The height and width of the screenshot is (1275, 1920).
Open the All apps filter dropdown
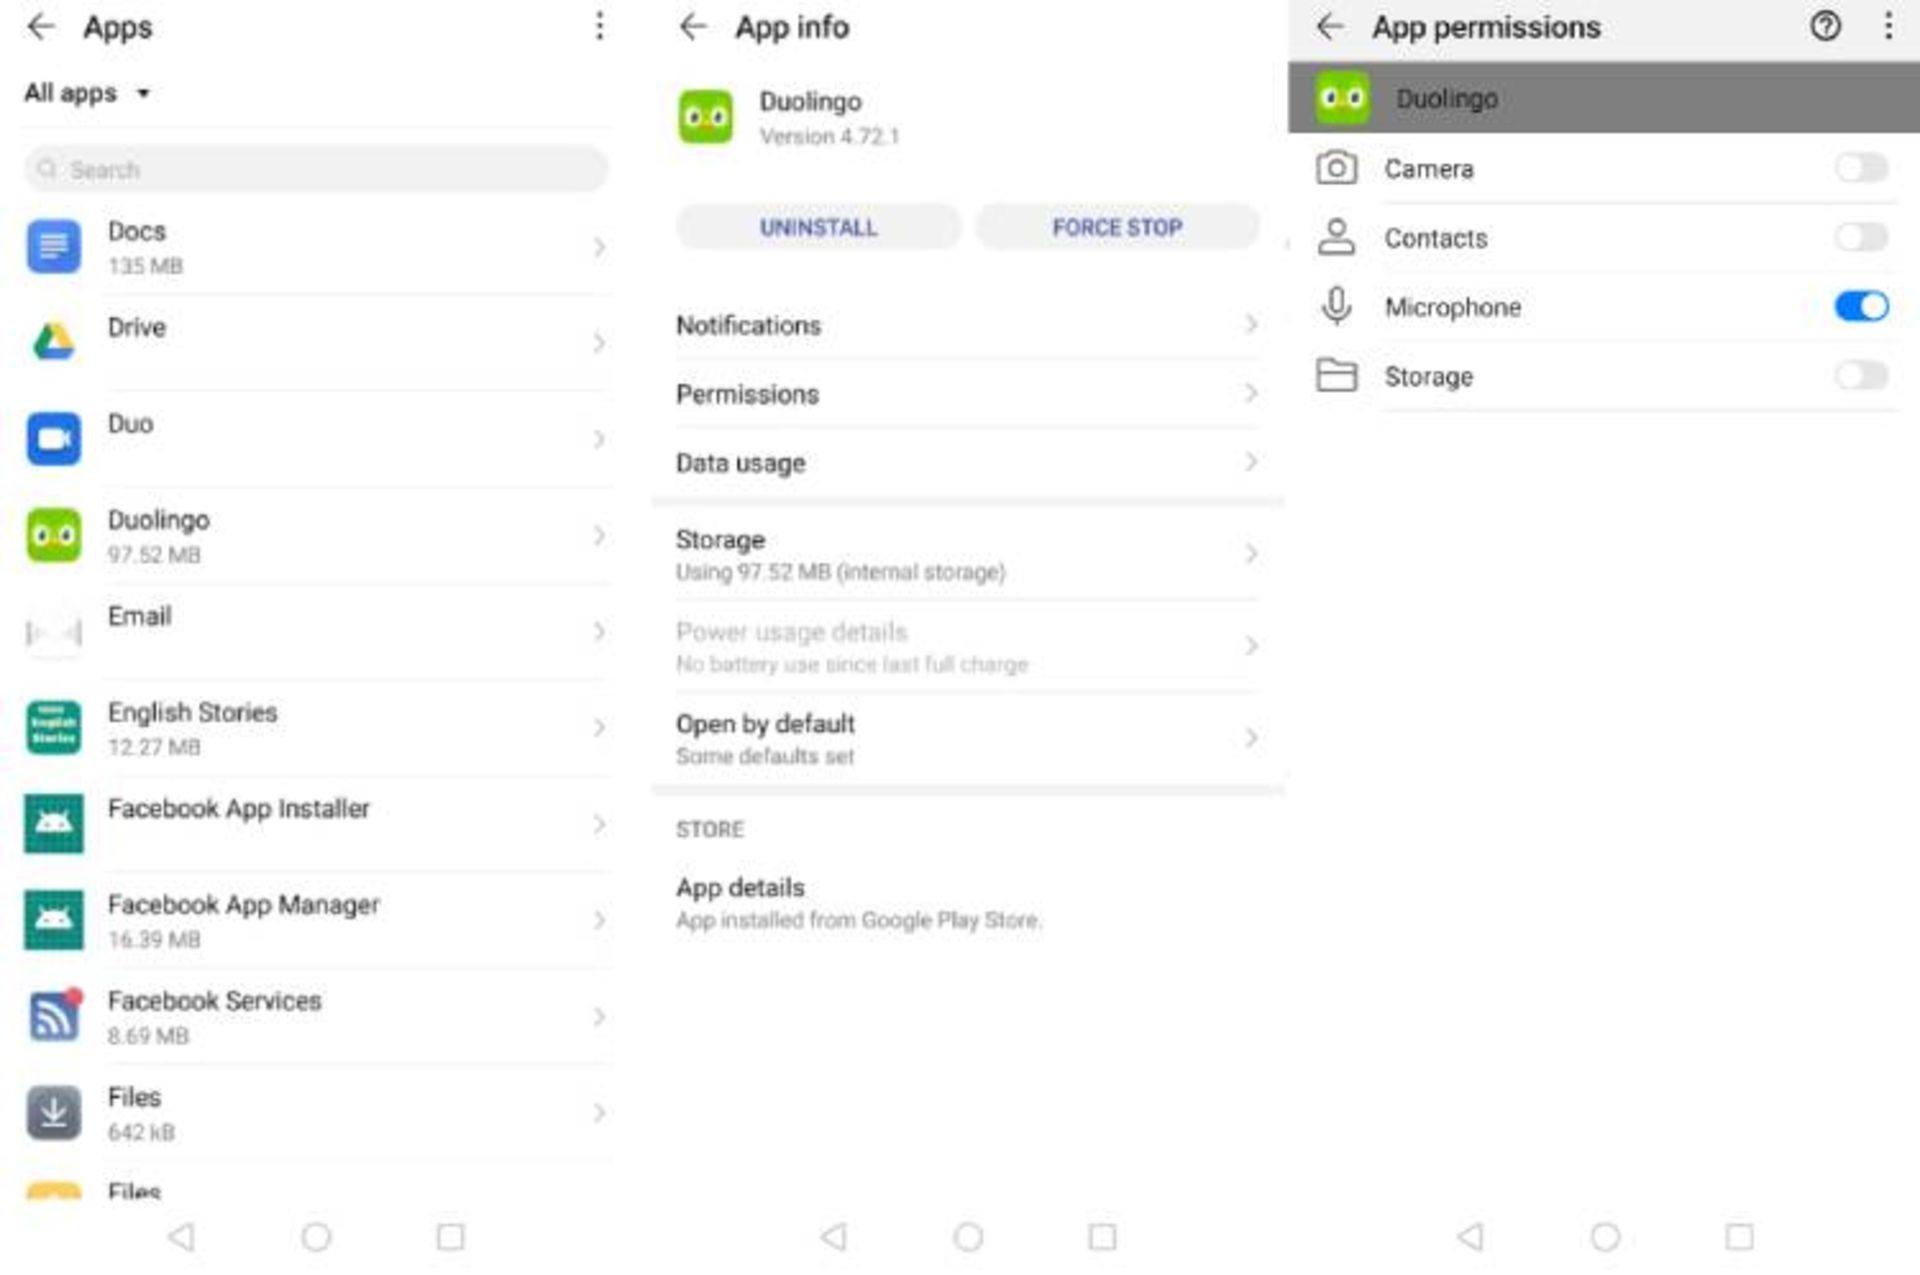87,93
